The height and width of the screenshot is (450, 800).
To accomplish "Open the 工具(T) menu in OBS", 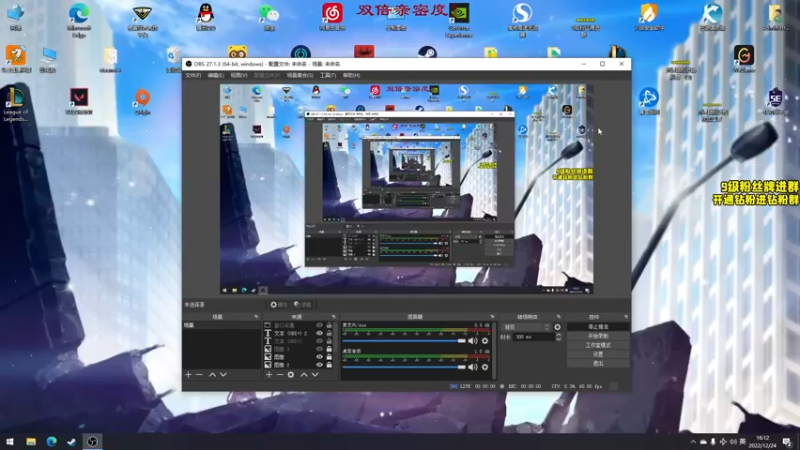I will [x=328, y=75].
